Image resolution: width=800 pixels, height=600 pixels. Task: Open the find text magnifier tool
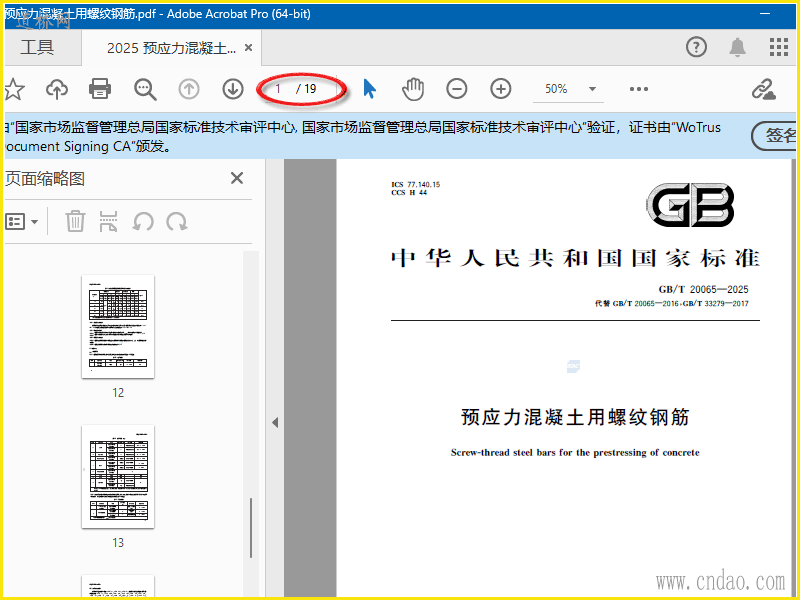[145, 89]
